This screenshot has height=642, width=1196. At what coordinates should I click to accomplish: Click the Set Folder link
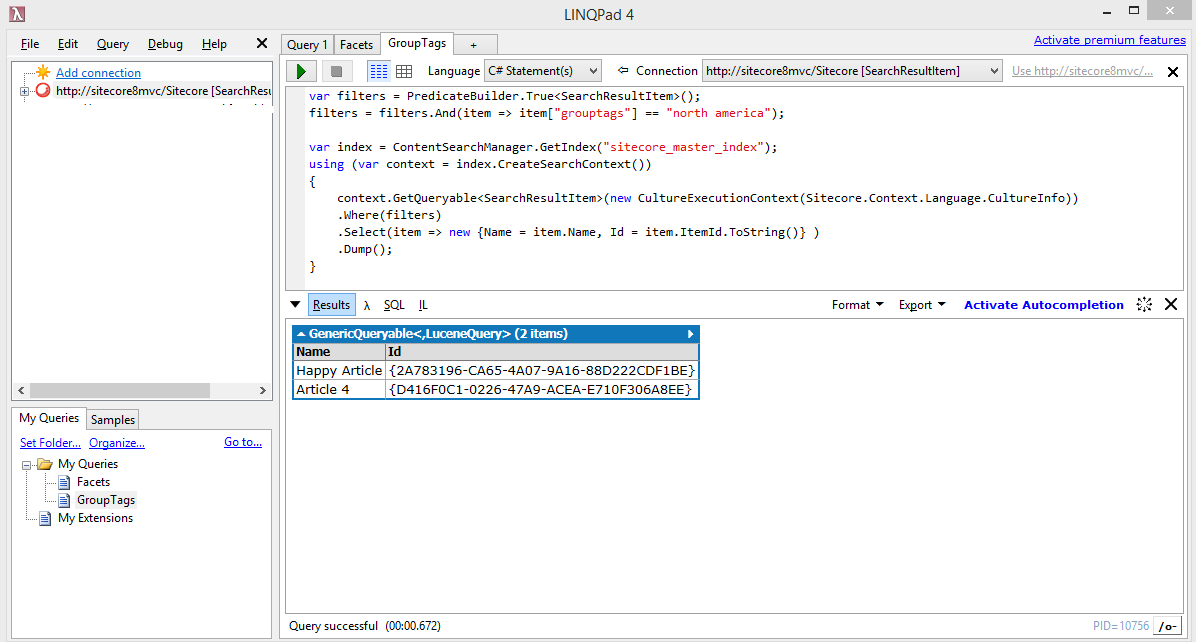click(x=50, y=443)
